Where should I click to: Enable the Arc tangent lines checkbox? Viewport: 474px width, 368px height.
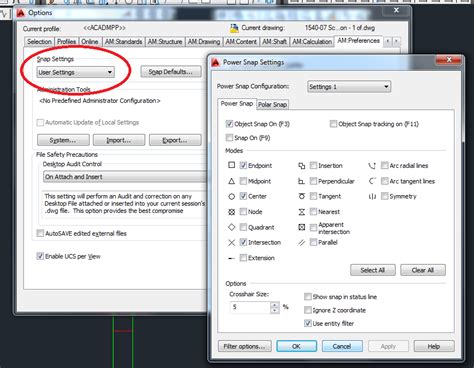coord(385,181)
